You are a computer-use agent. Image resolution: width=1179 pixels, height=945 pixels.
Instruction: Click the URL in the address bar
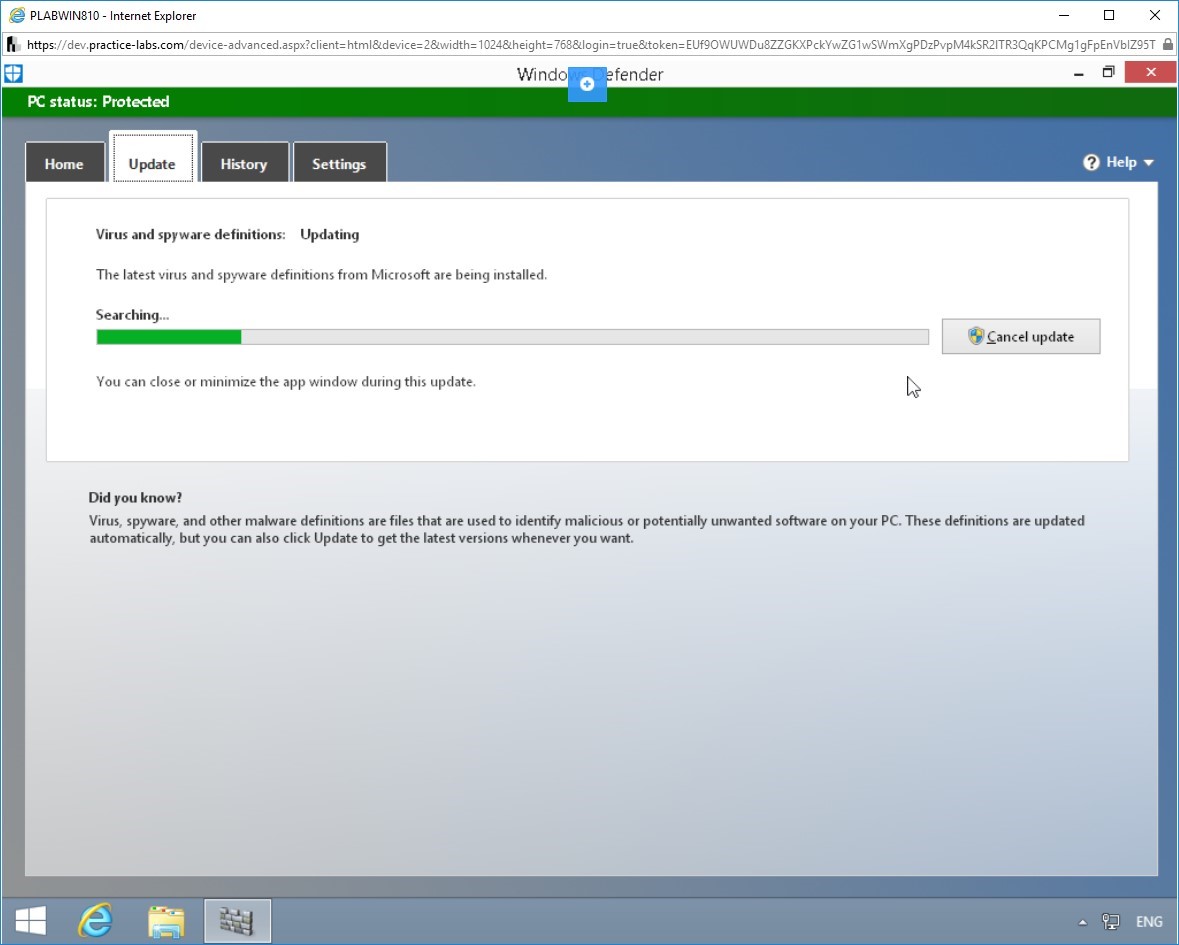(591, 44)
